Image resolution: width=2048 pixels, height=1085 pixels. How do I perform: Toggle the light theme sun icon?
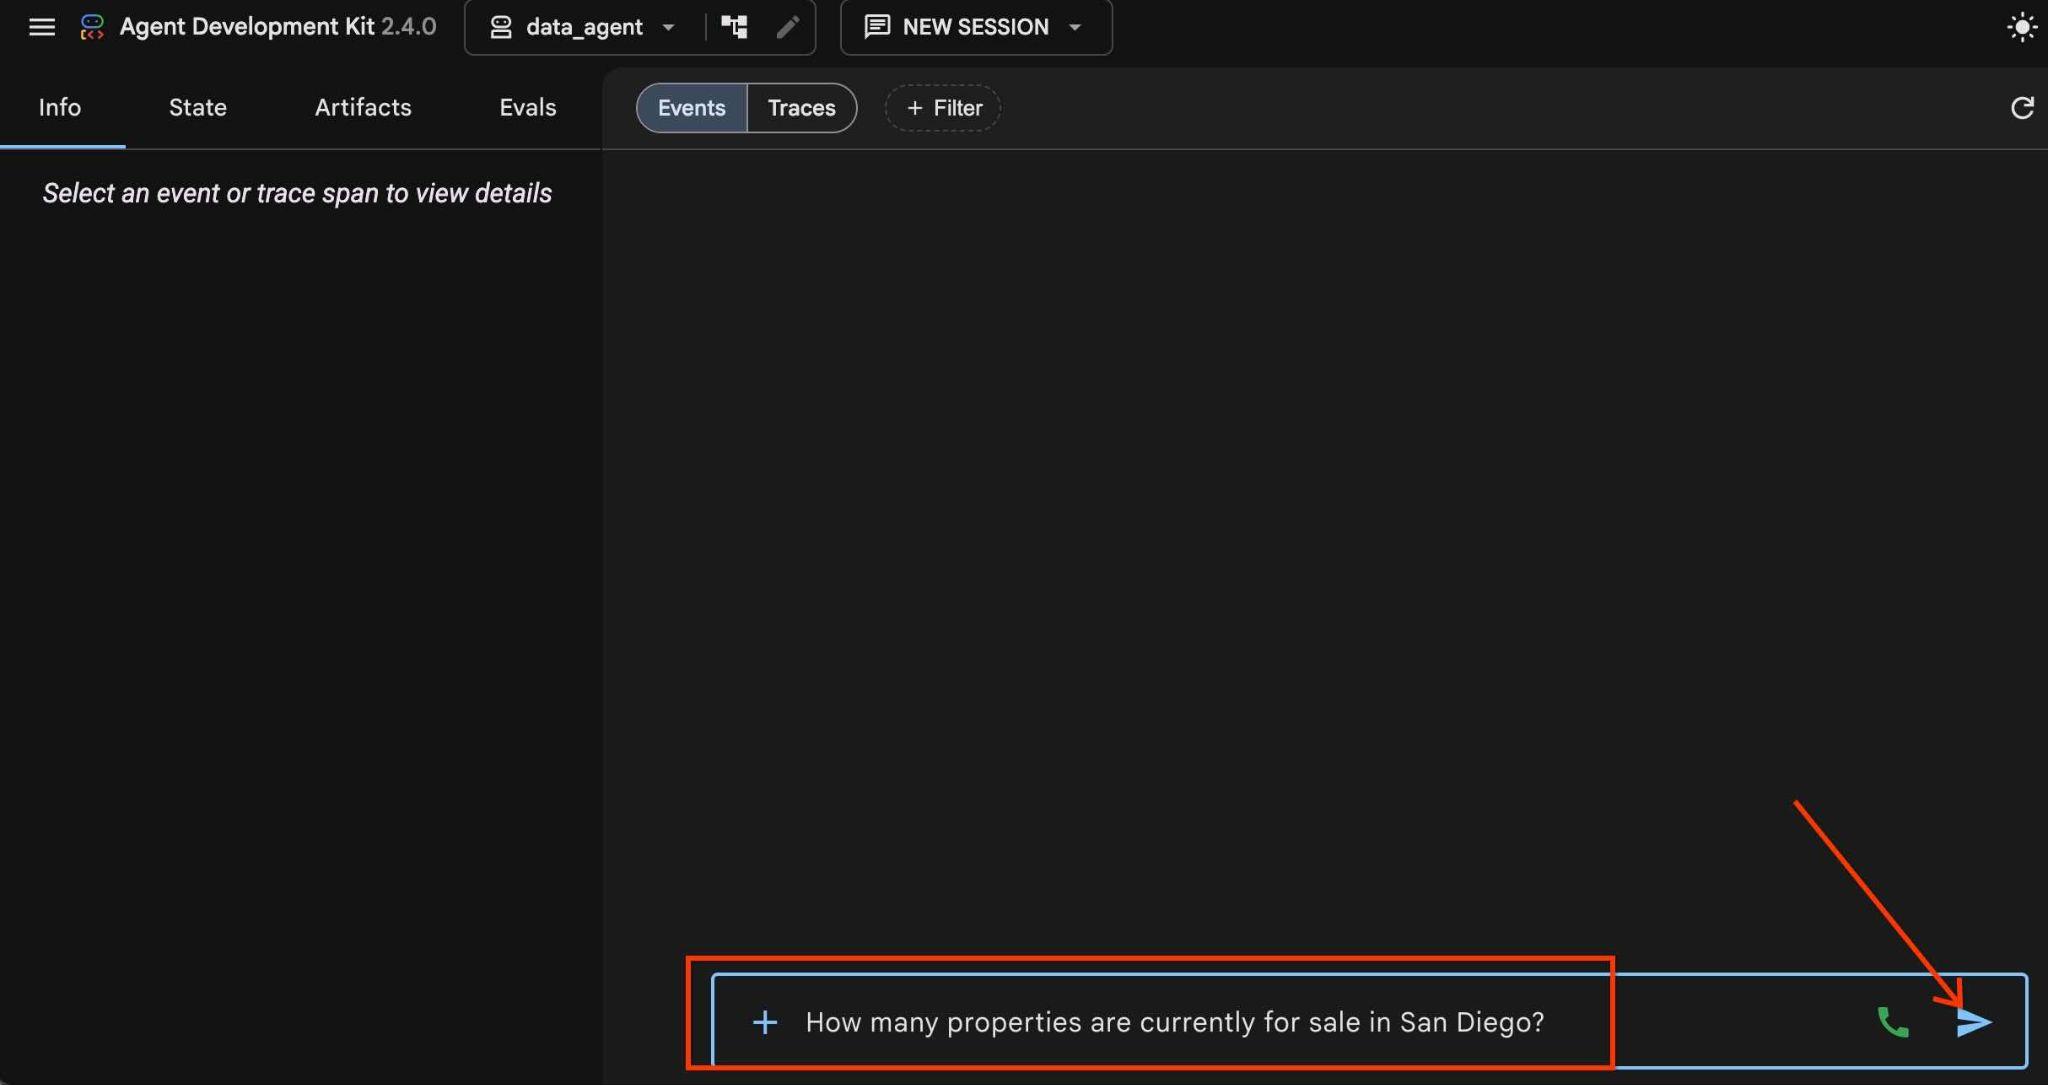[x=2022, y=27]
